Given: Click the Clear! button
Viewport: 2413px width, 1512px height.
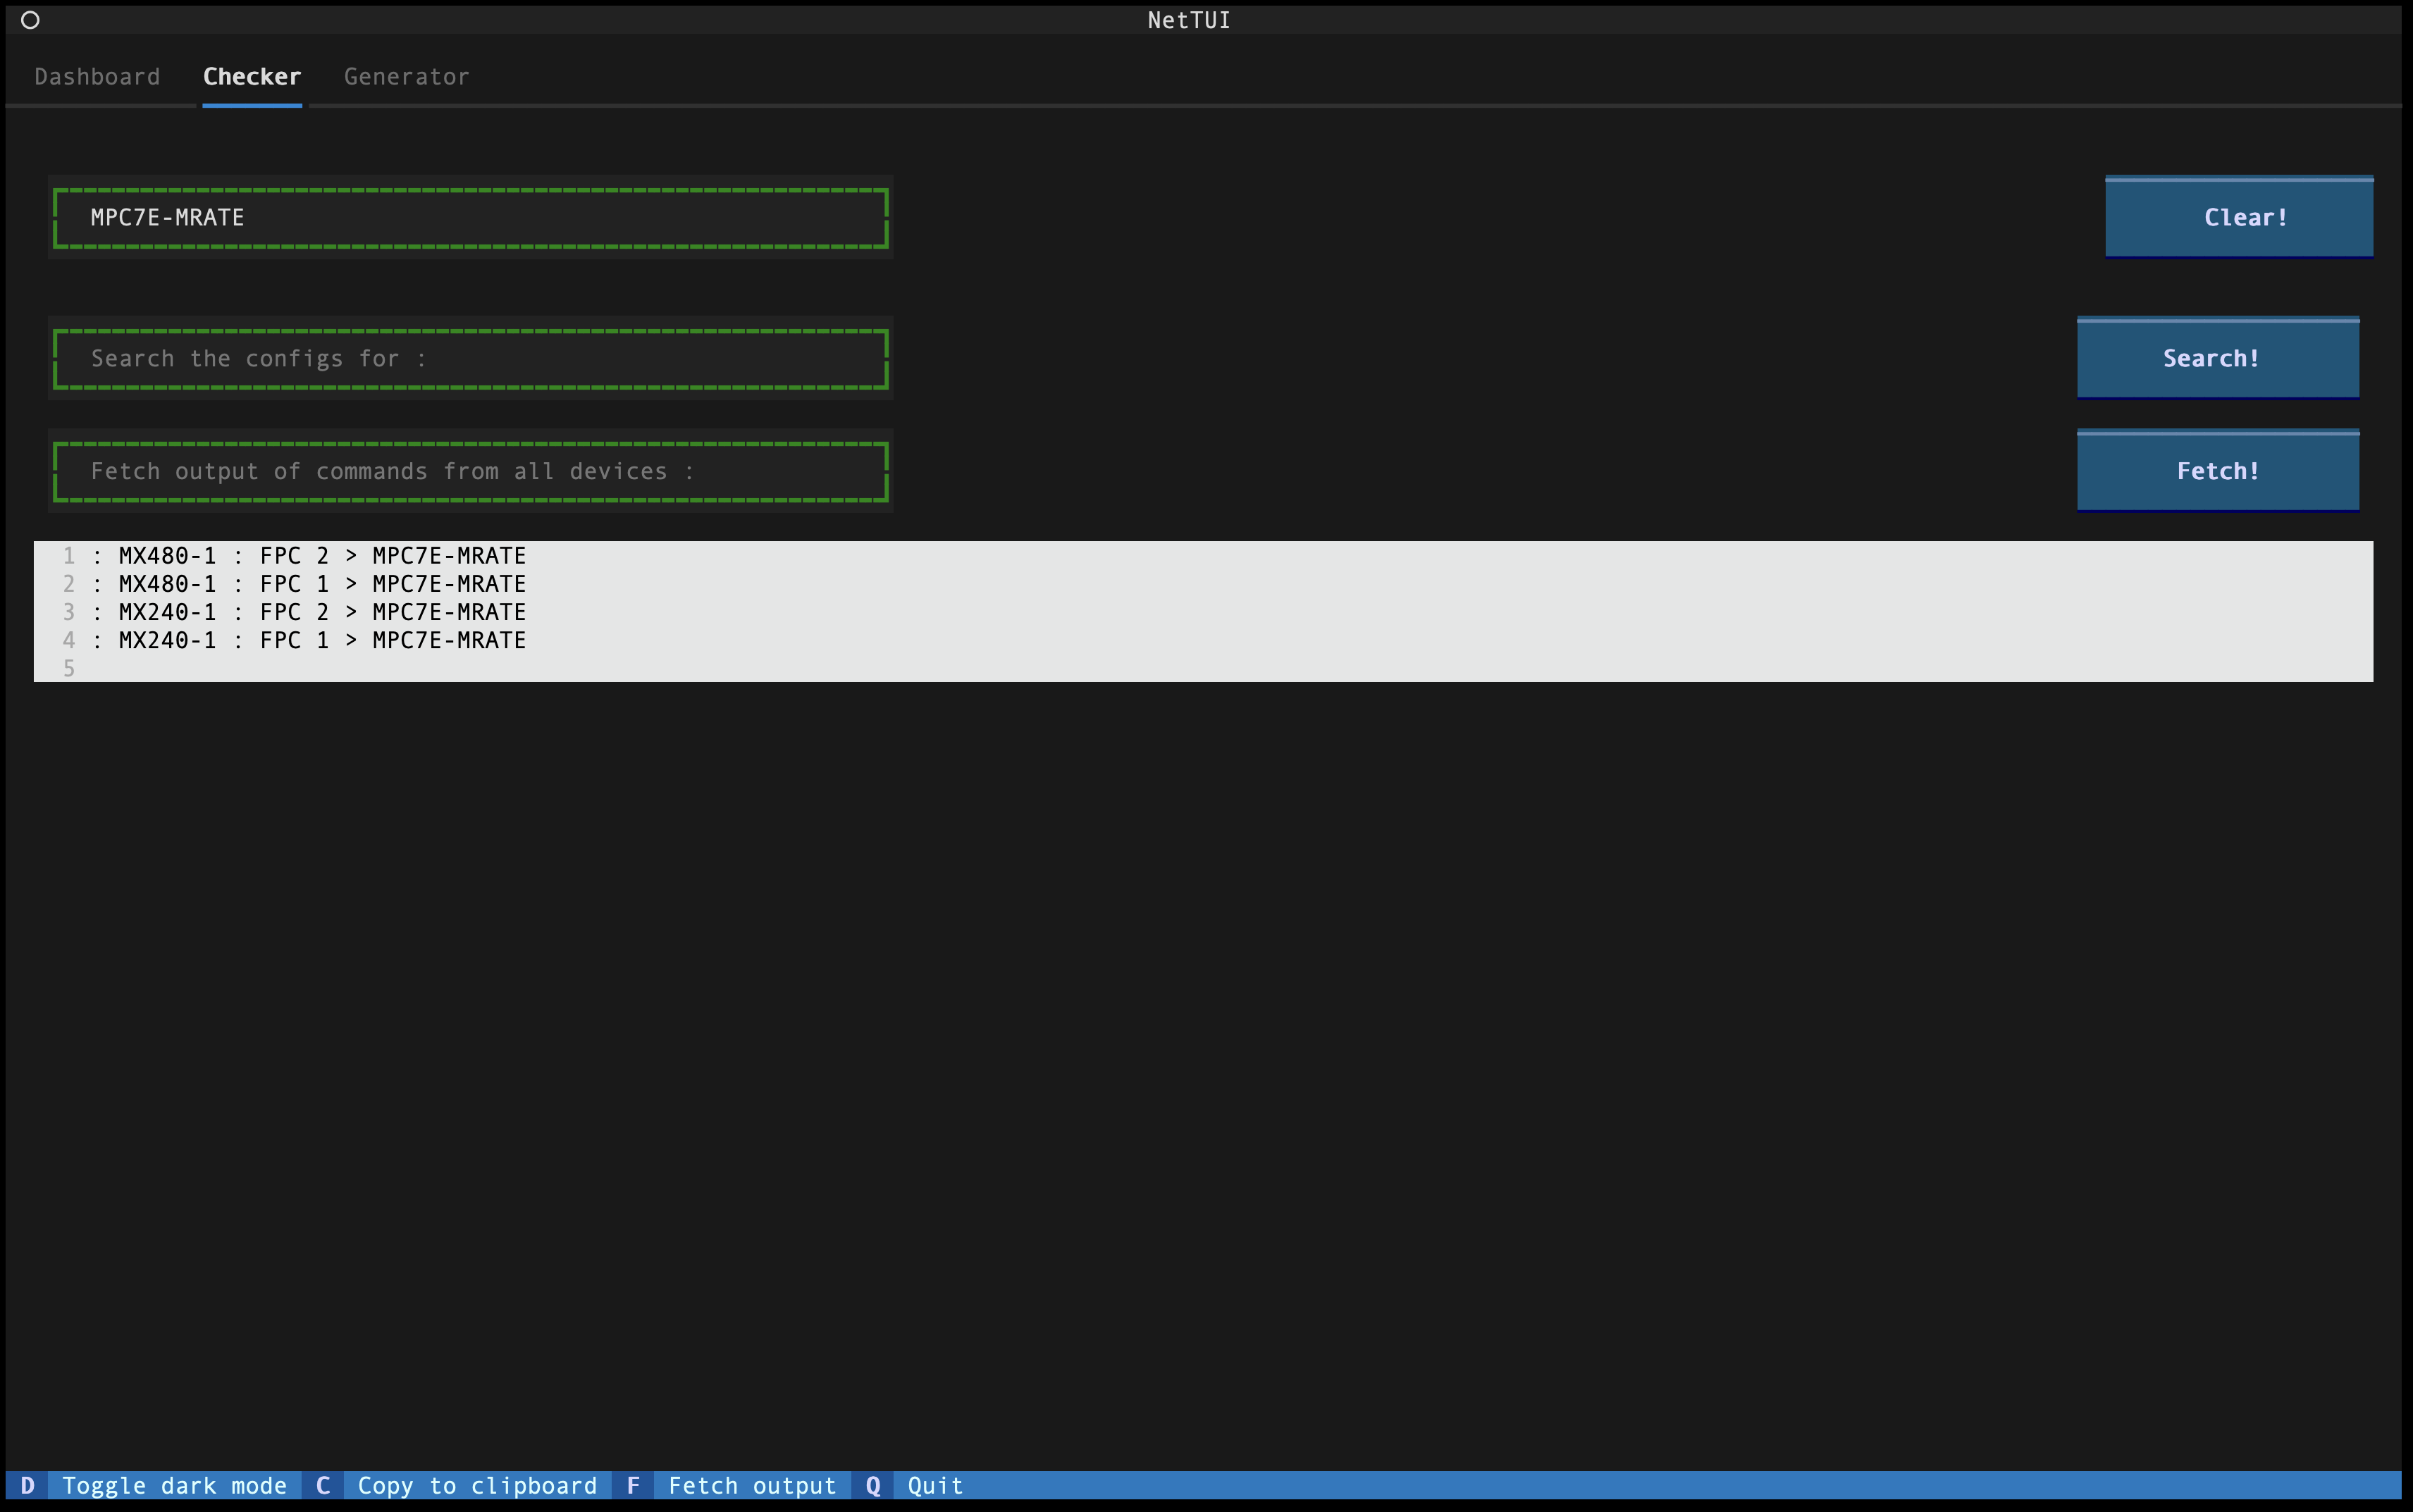Looking at the screenshot, I should tap(2239, 217).
